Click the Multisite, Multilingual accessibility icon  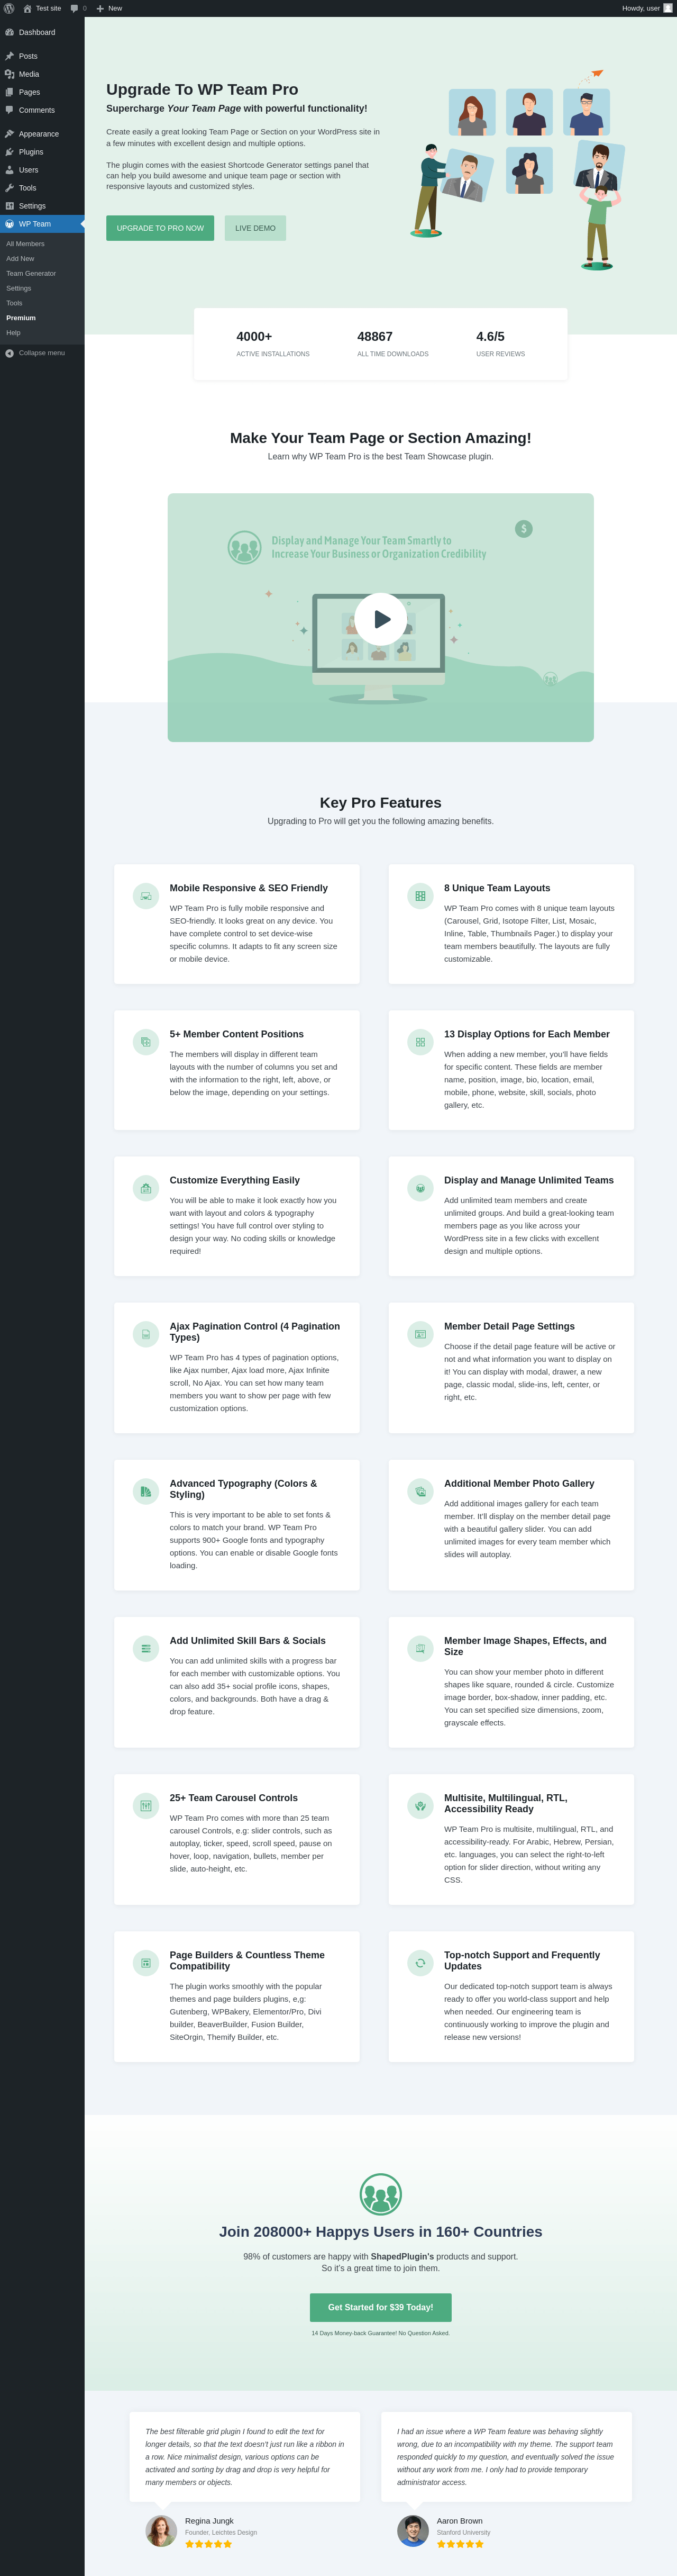(x=420, y=1805)
